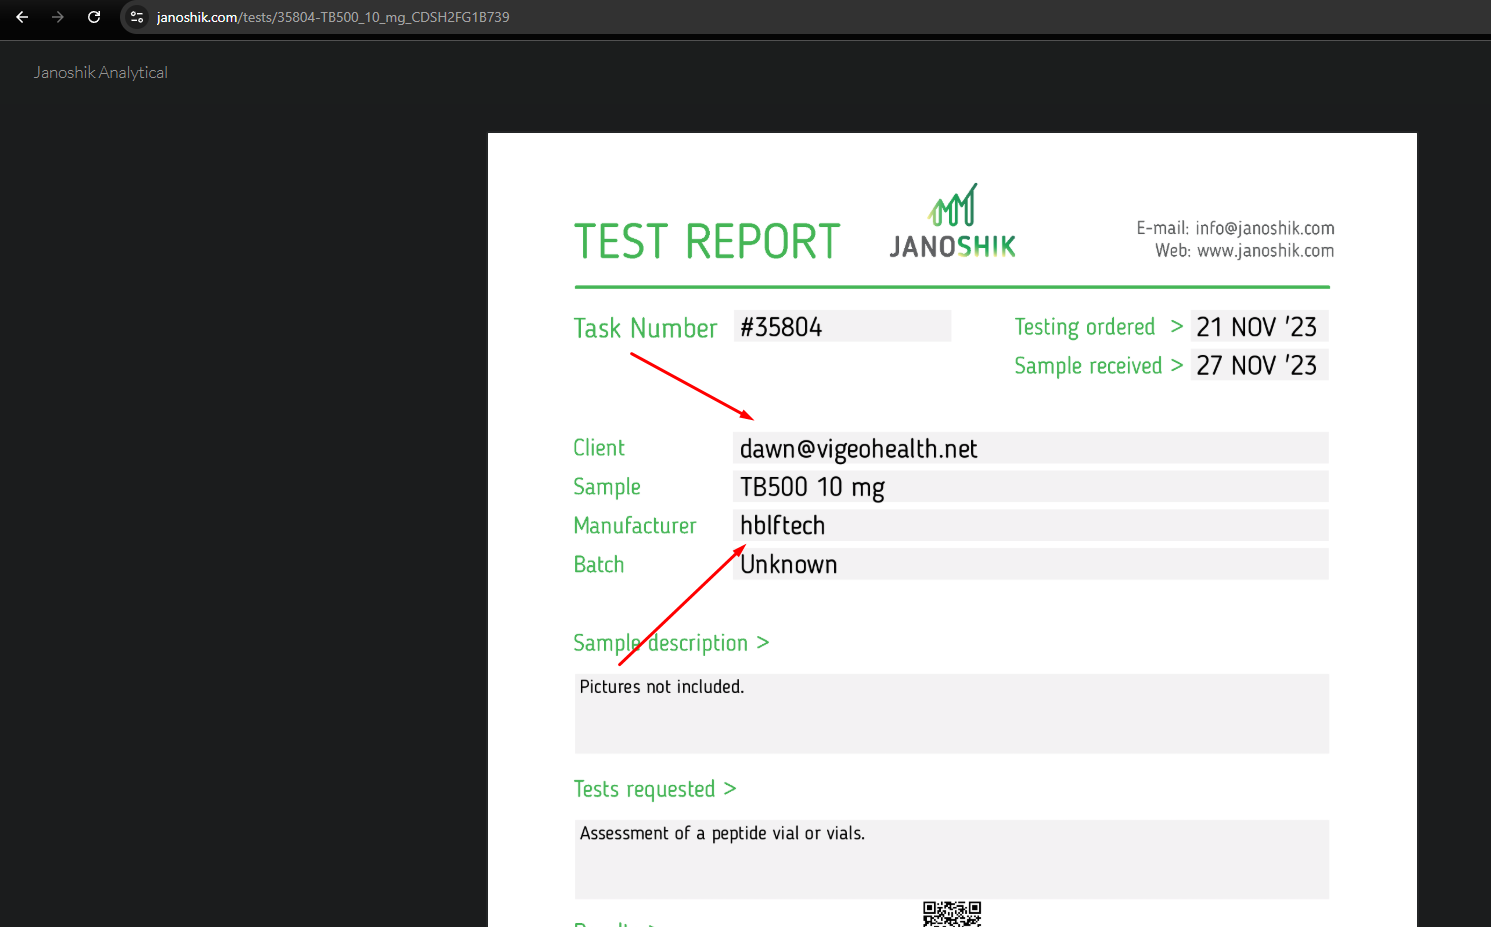1491x927 pixels.
Task: Click the www.janoshik.com web address text
Action: tap(1265, 251)
